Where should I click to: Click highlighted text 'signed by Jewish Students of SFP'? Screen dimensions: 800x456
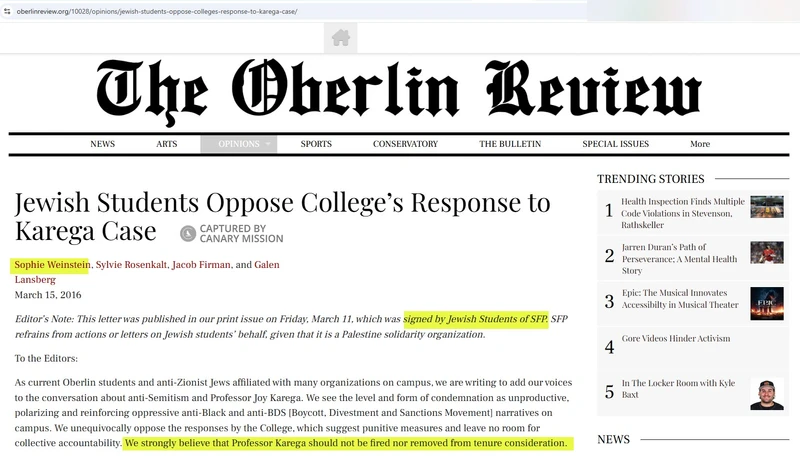[x=476, y=319]
